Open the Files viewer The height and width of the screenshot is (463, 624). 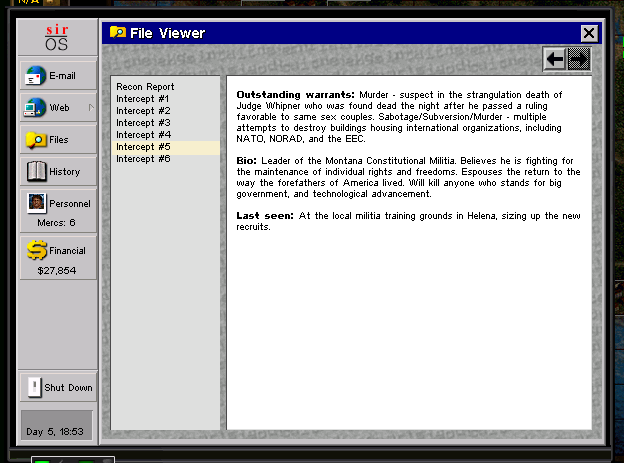pos(58,139)
